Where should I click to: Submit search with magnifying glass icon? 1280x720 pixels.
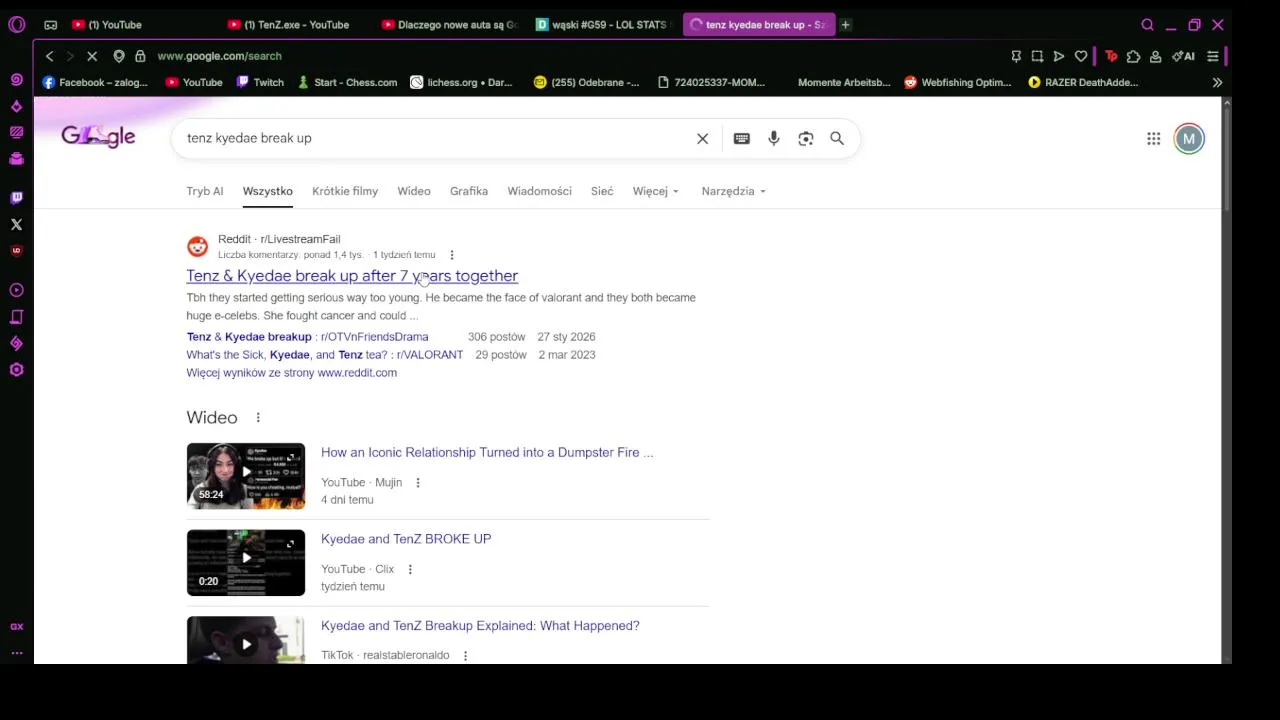pyautogui.click(x=837, y=138)
